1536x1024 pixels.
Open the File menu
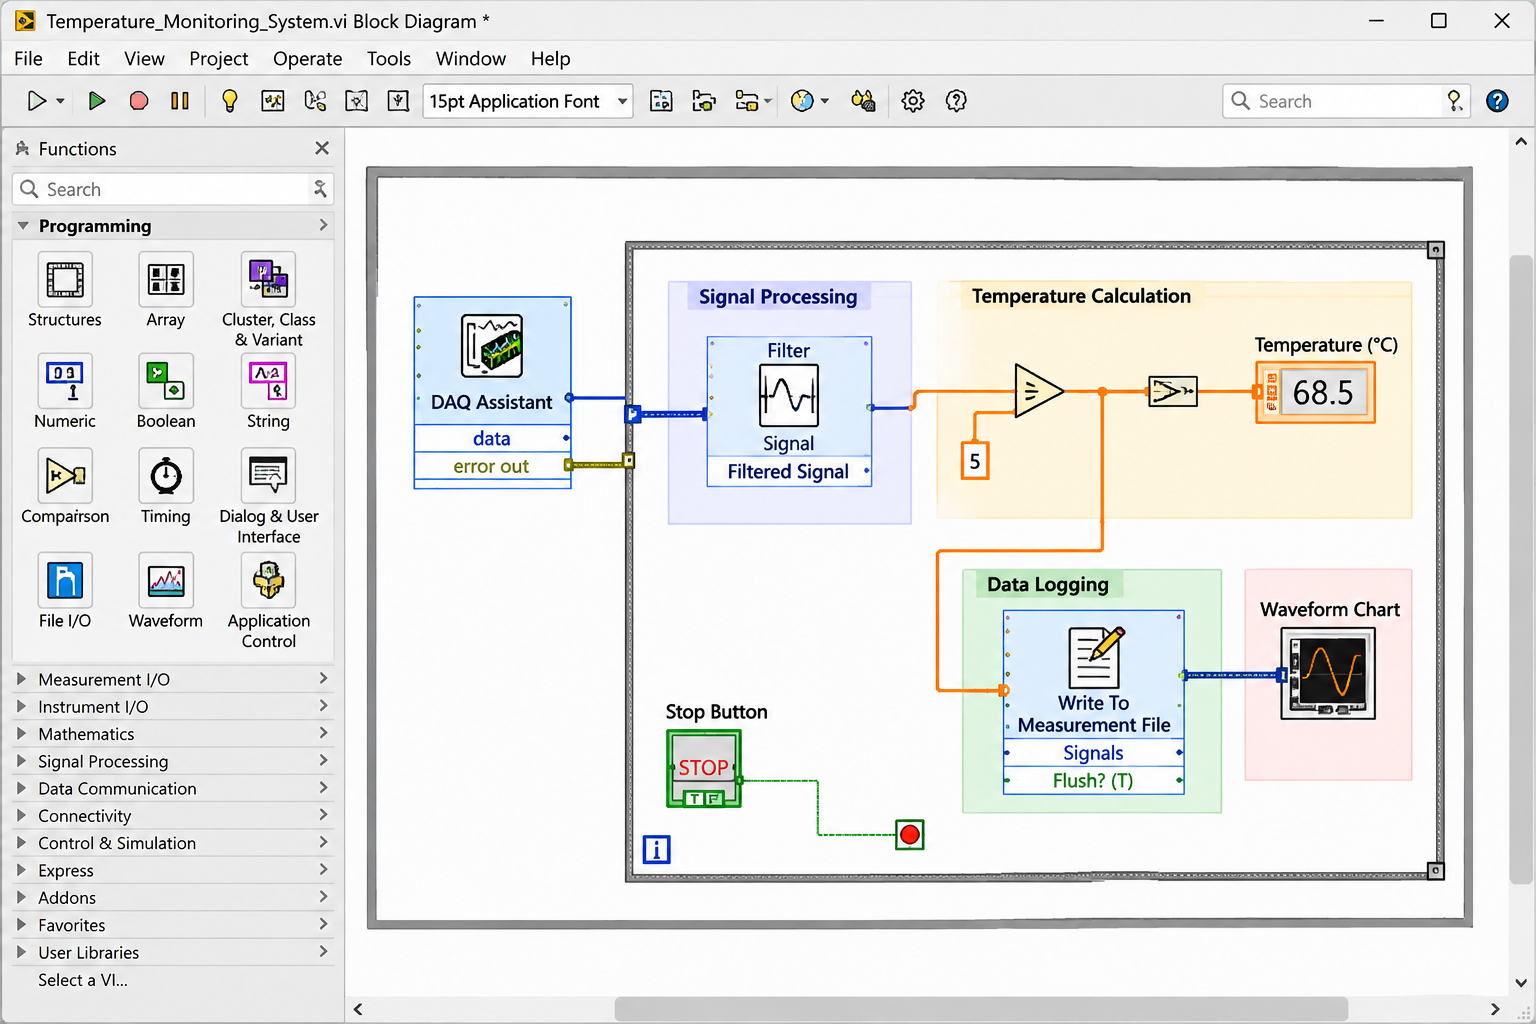28,59
